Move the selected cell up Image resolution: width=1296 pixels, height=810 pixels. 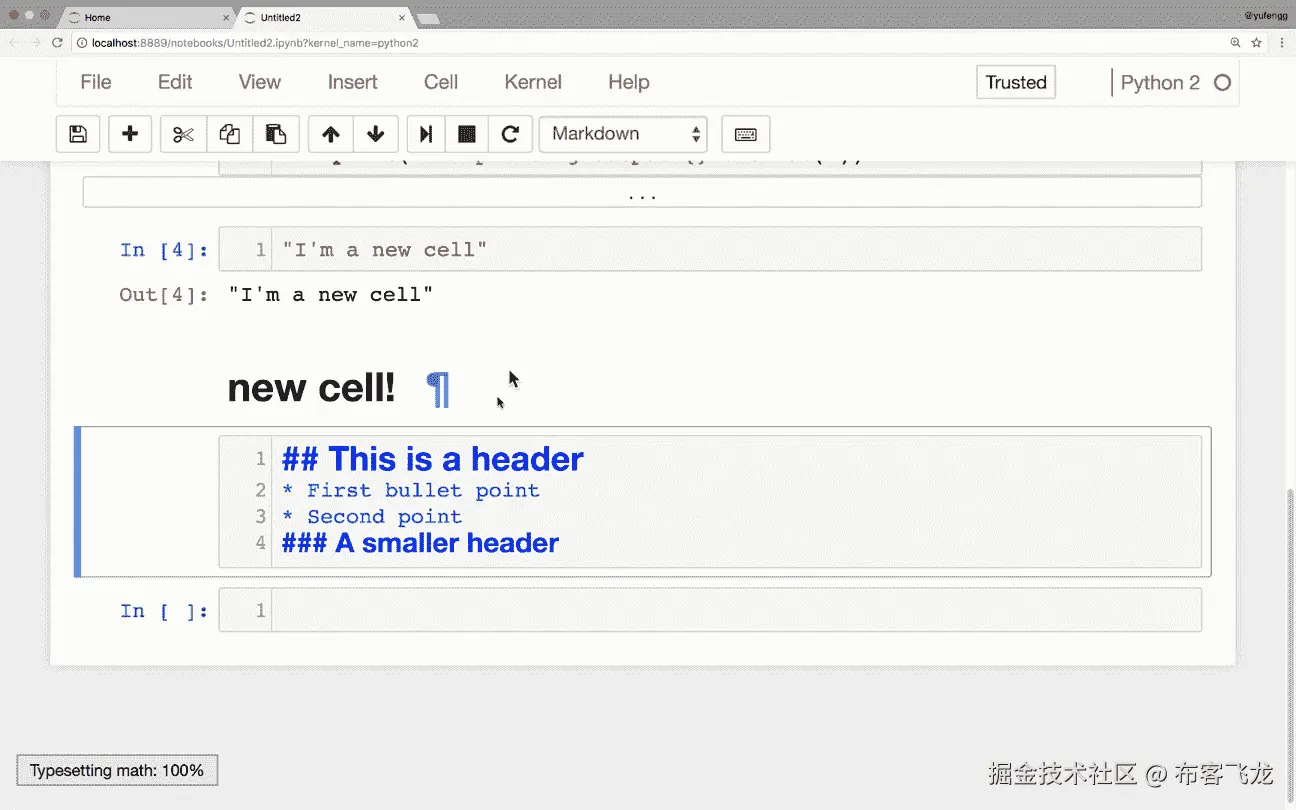[x=331, y=134]
